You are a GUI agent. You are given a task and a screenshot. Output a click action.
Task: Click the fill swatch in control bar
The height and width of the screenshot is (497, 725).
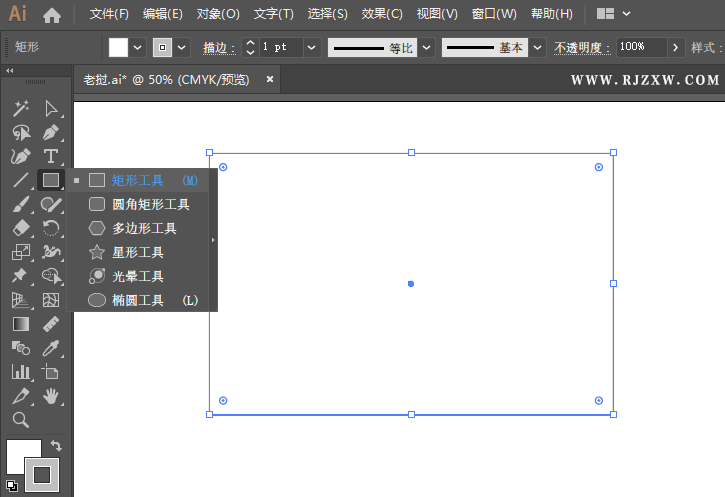coord(118,47)
